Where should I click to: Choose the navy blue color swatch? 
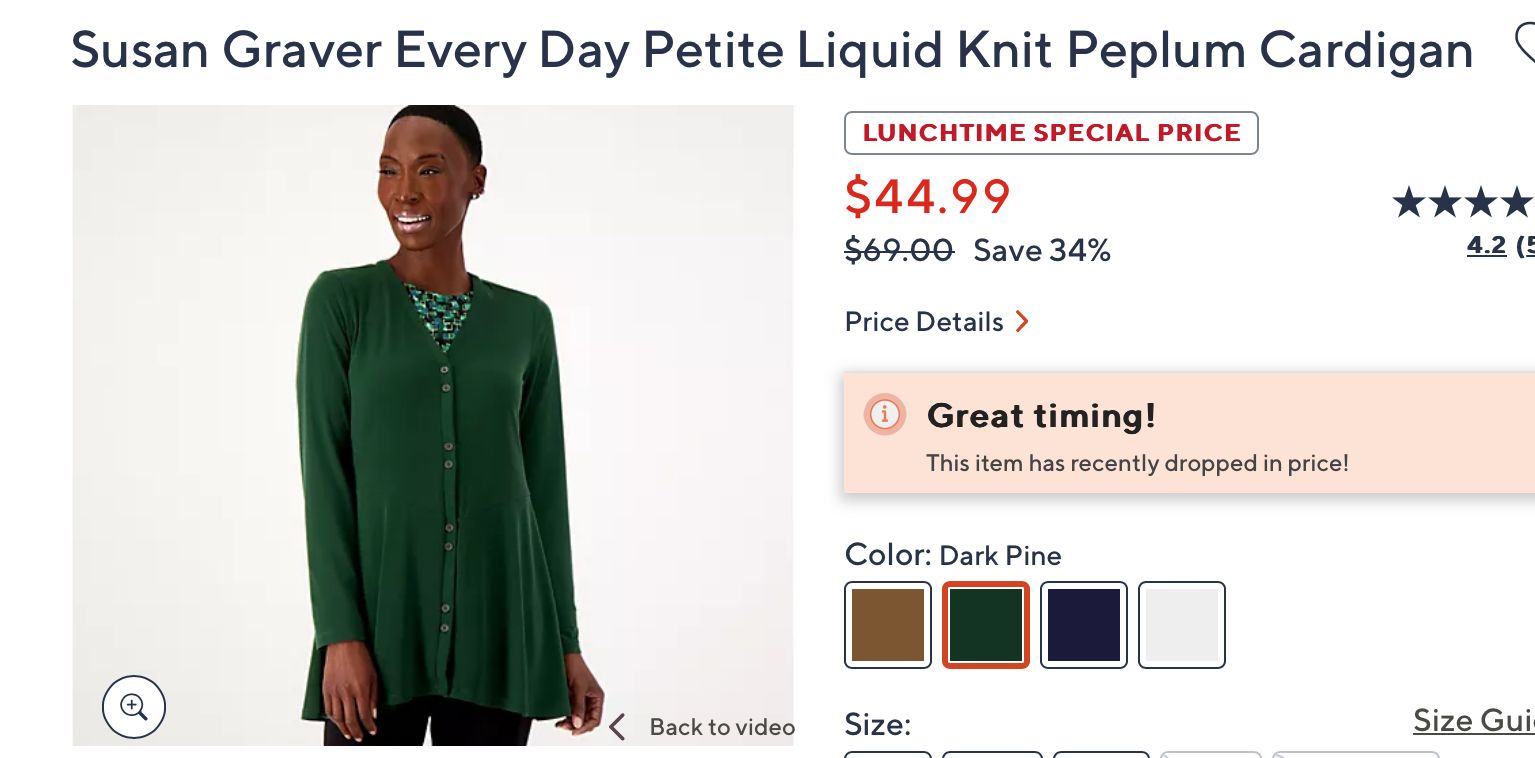coord(1084,625)
